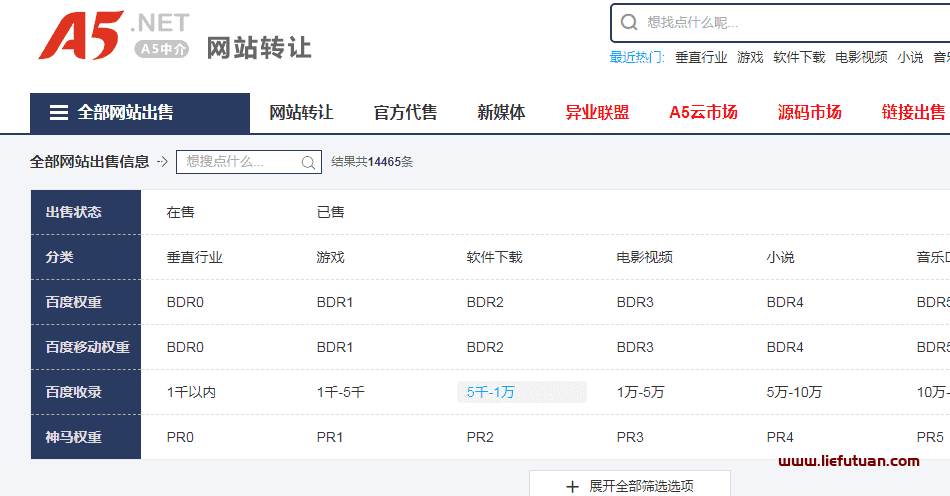Open the 网站转让 nav tab
This screenshot has width=950, height=496.
(x=301, y=113)
